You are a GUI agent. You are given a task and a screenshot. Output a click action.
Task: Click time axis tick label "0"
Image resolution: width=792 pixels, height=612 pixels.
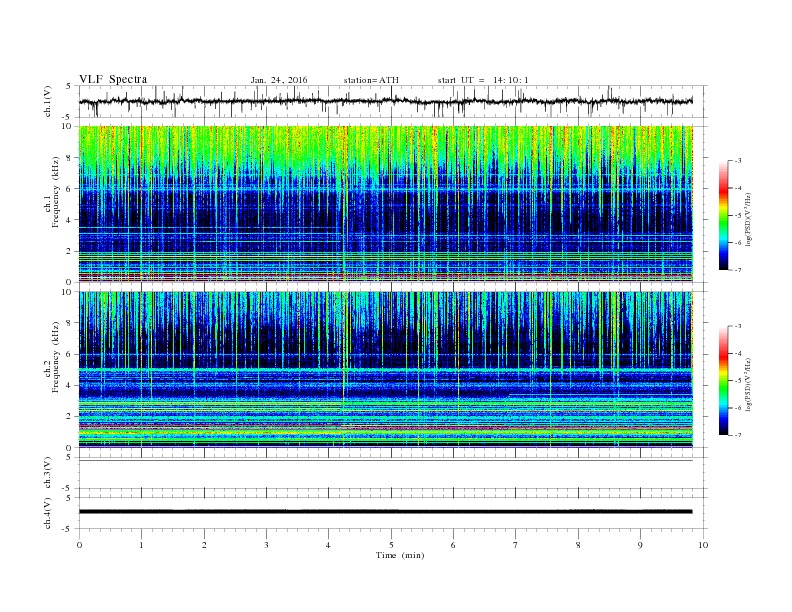click(79, 545)
